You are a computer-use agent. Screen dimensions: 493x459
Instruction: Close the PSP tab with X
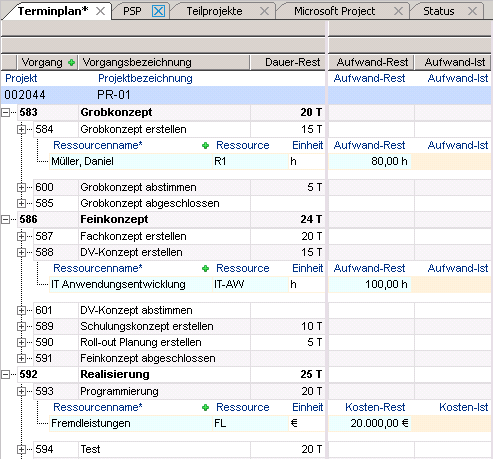tap(158, 11)
